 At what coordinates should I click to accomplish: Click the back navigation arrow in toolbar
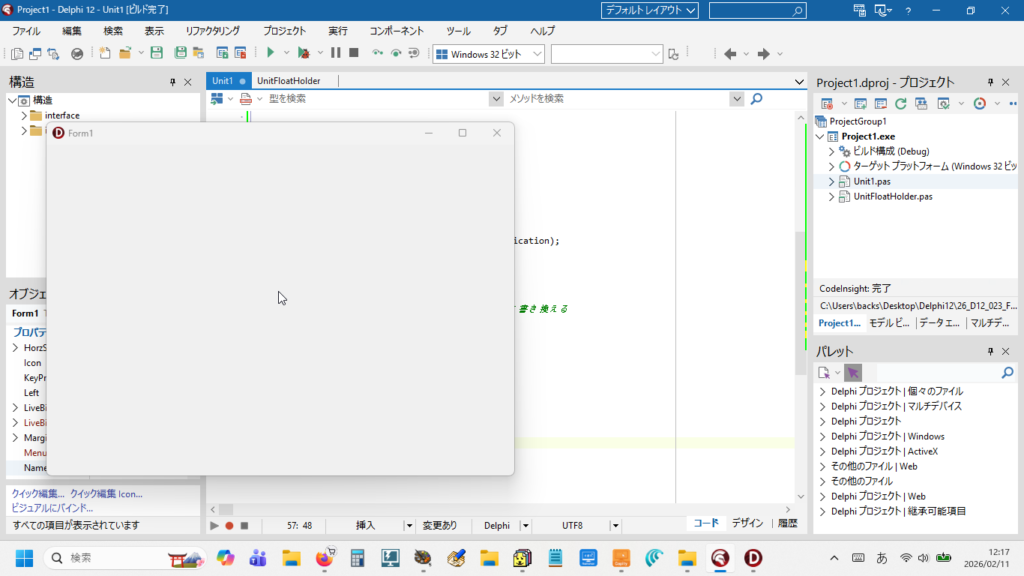730,54
